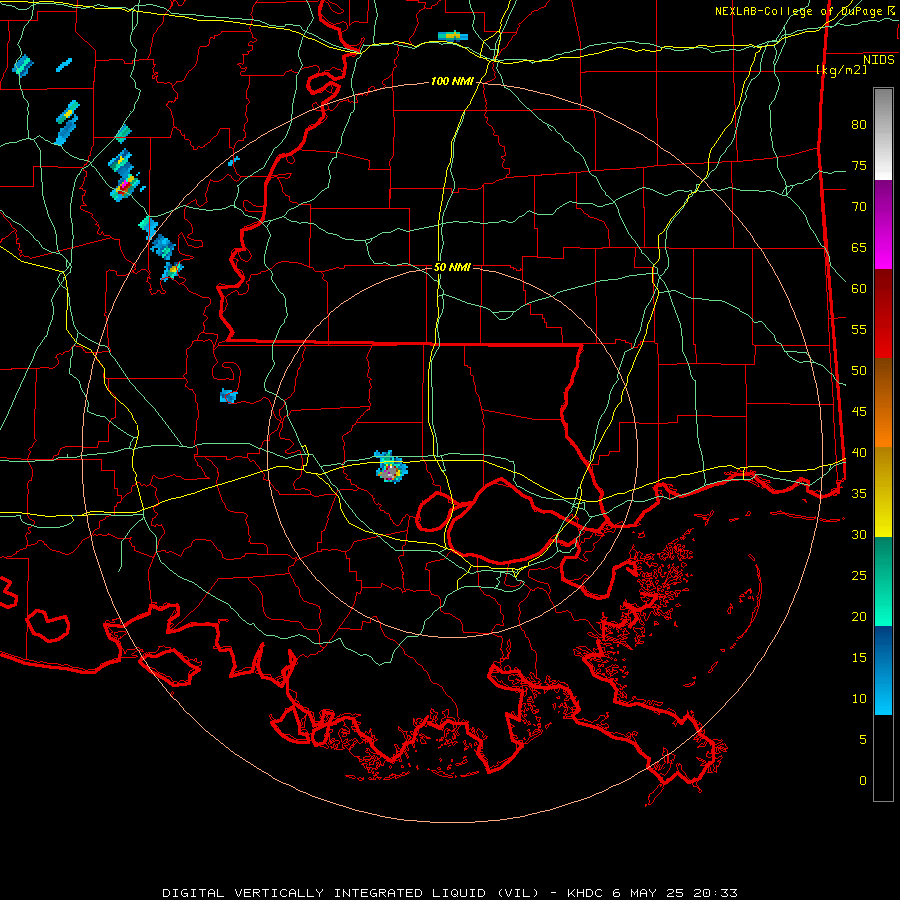
Task: Select the 75 value on color scale
Action: pyautogui.click(x=859, y=165)
